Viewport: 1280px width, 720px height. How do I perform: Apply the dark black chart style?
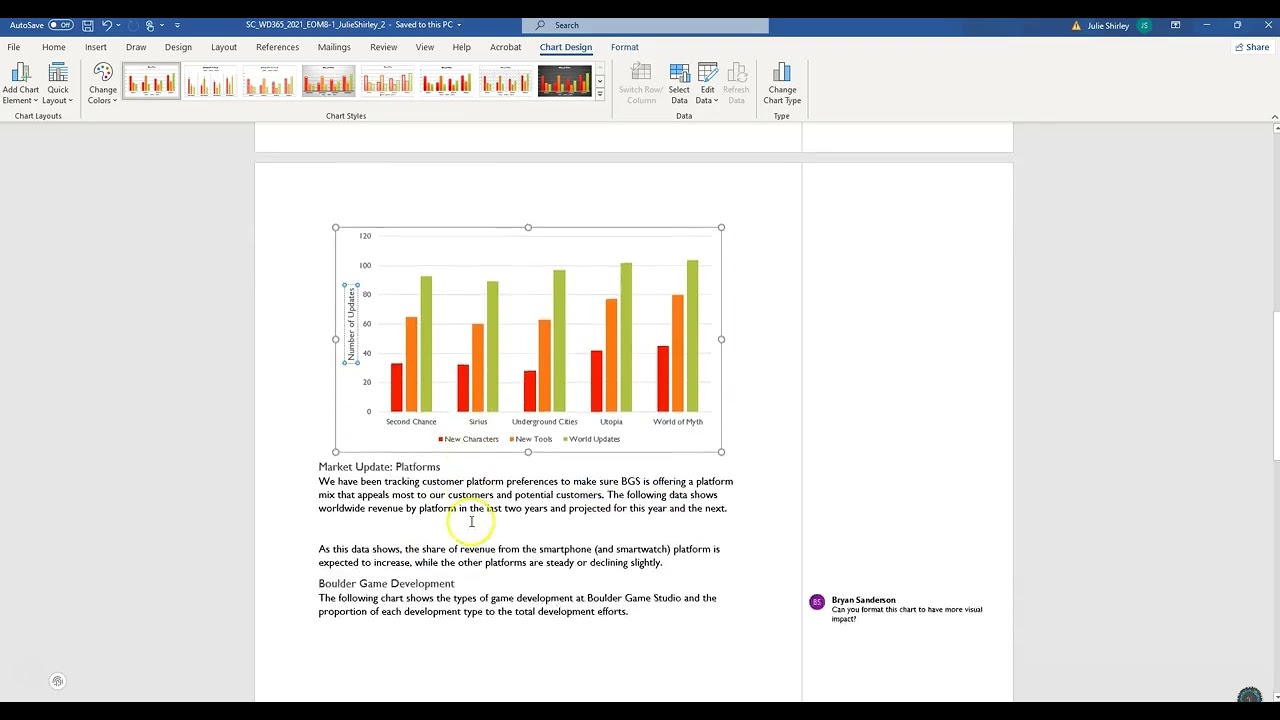pos(565,81)
